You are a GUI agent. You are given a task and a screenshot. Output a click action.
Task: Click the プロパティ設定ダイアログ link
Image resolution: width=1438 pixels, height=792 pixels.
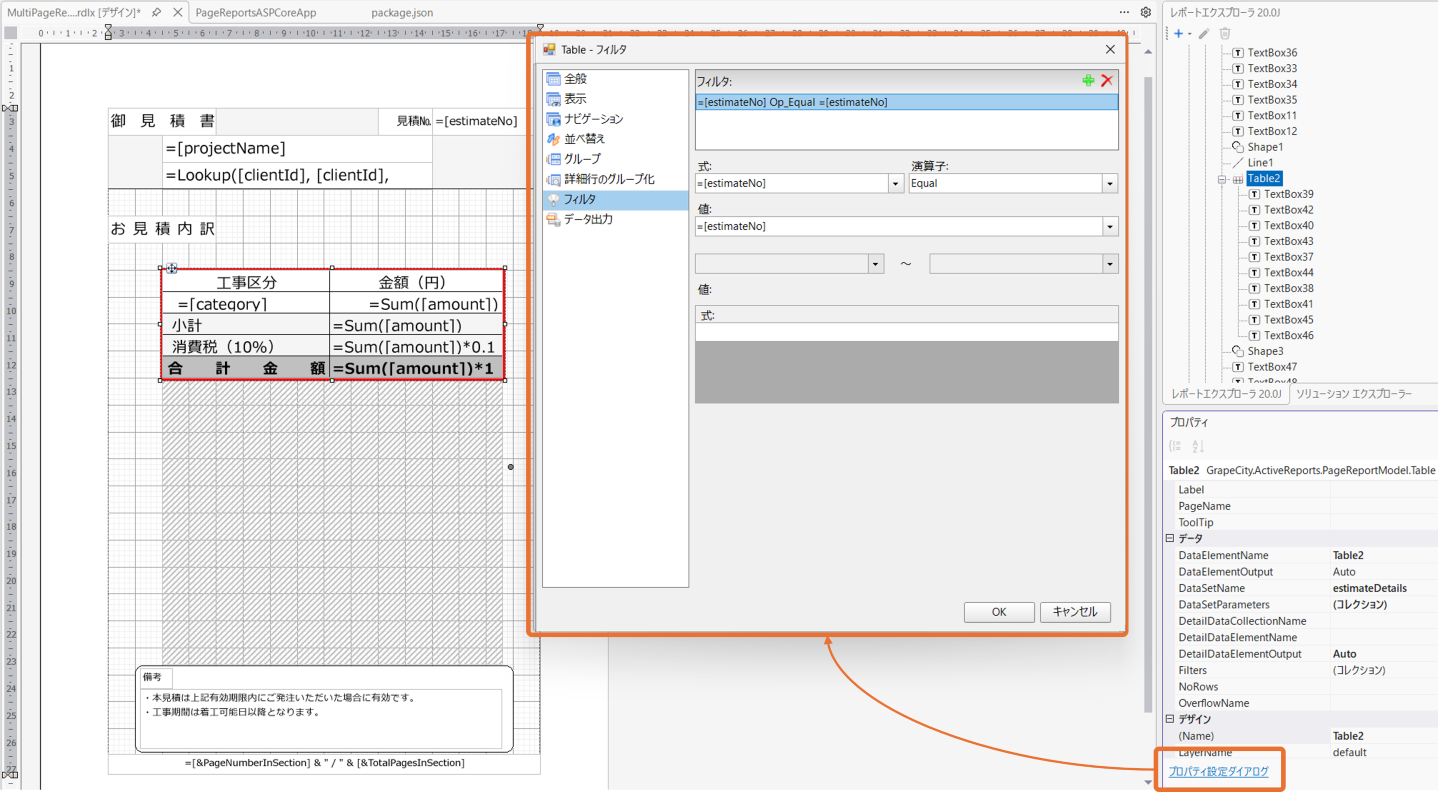(x=1218, y=772)
